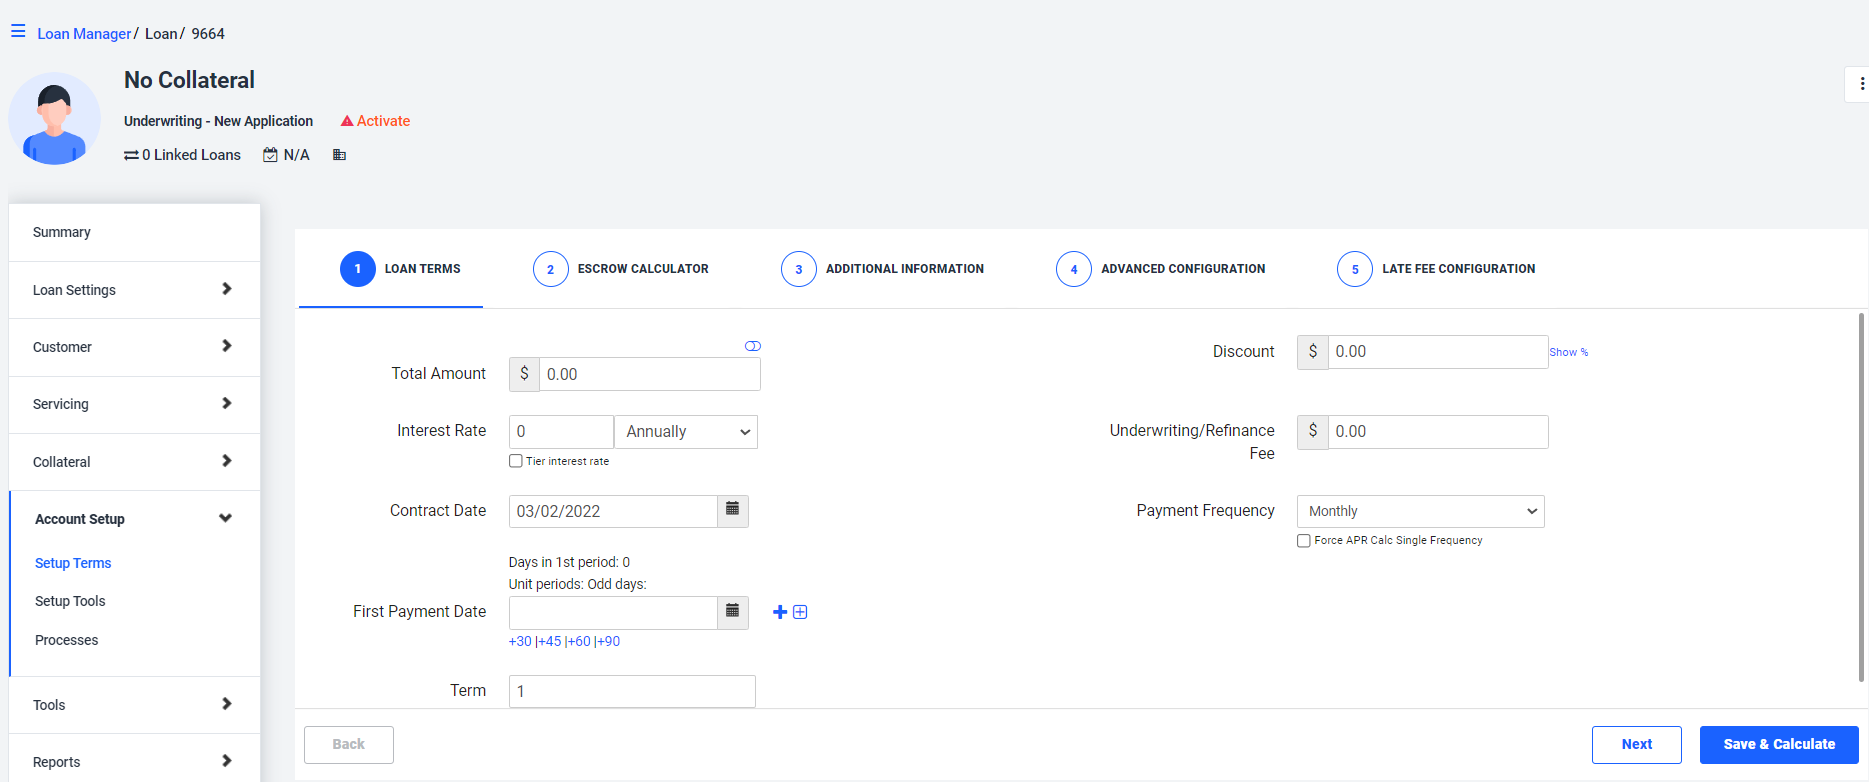Open the 0 Linked Loans indicator

click(x=182, y=155)
